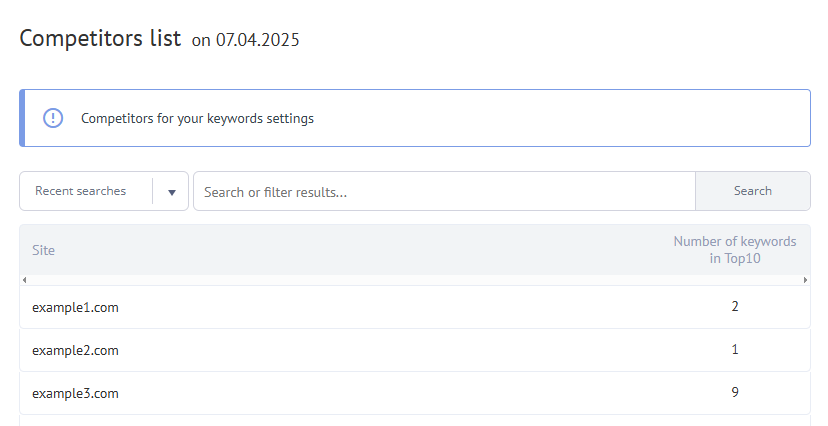
Task: Sort by Number of keywords in Top10
Action: tap(734, 250)
